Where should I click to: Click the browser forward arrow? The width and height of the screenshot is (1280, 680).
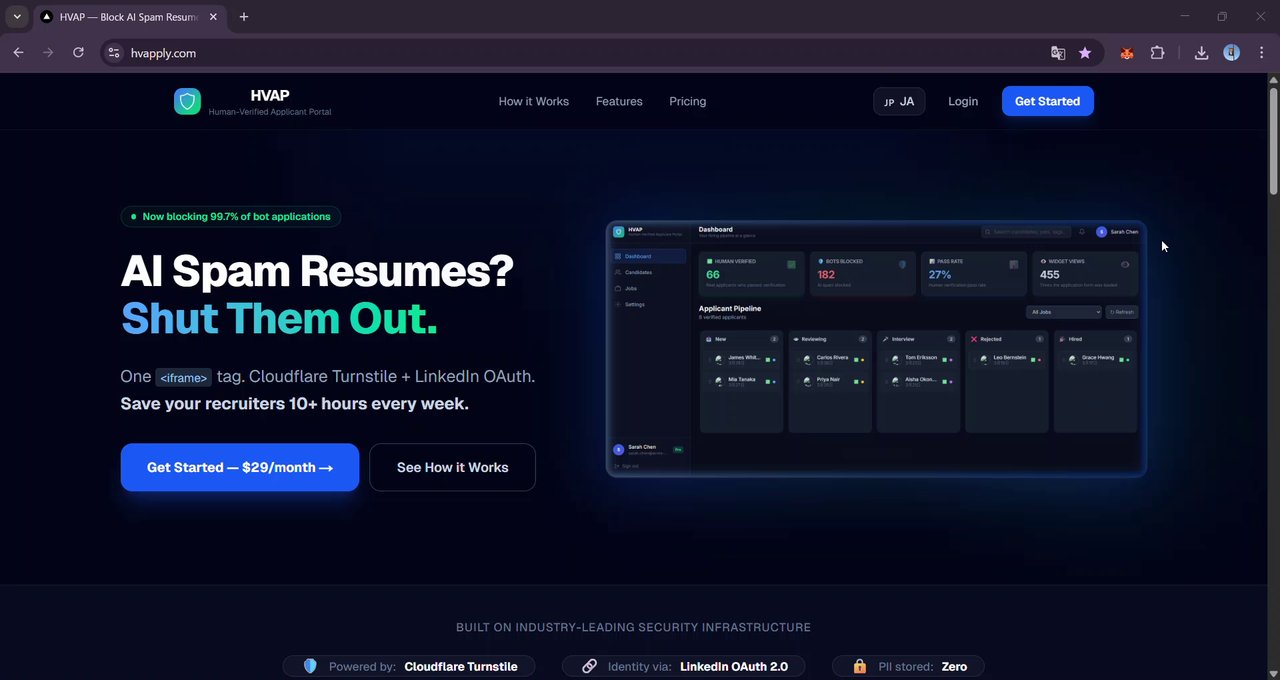(x=48, y=53)
